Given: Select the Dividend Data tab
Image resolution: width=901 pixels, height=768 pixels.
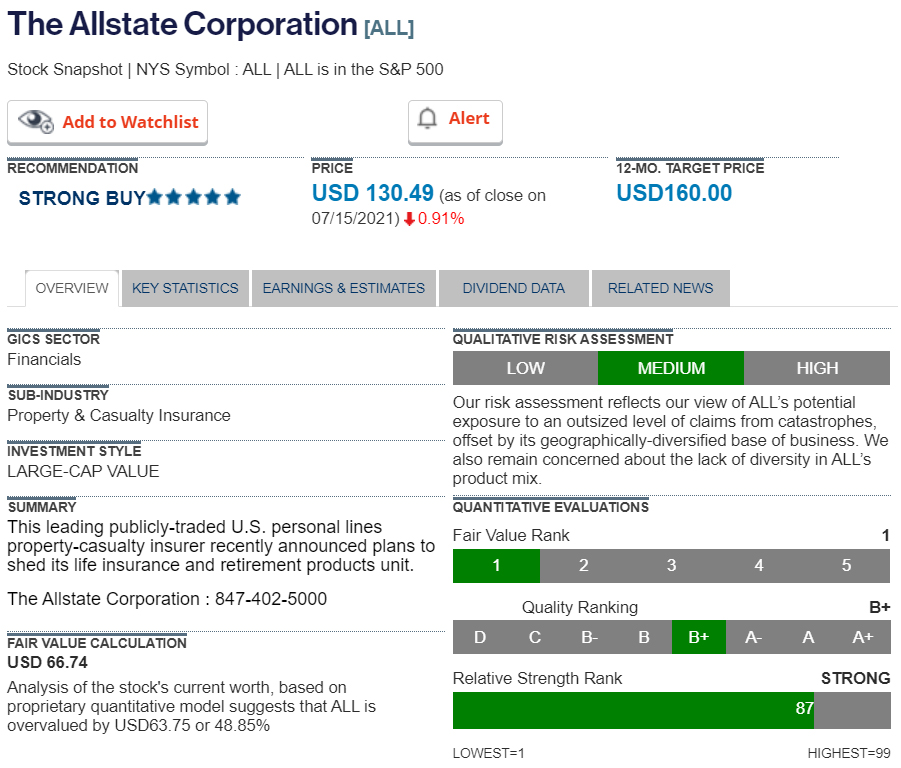Looking at the screenshot, I should [513, 288].
